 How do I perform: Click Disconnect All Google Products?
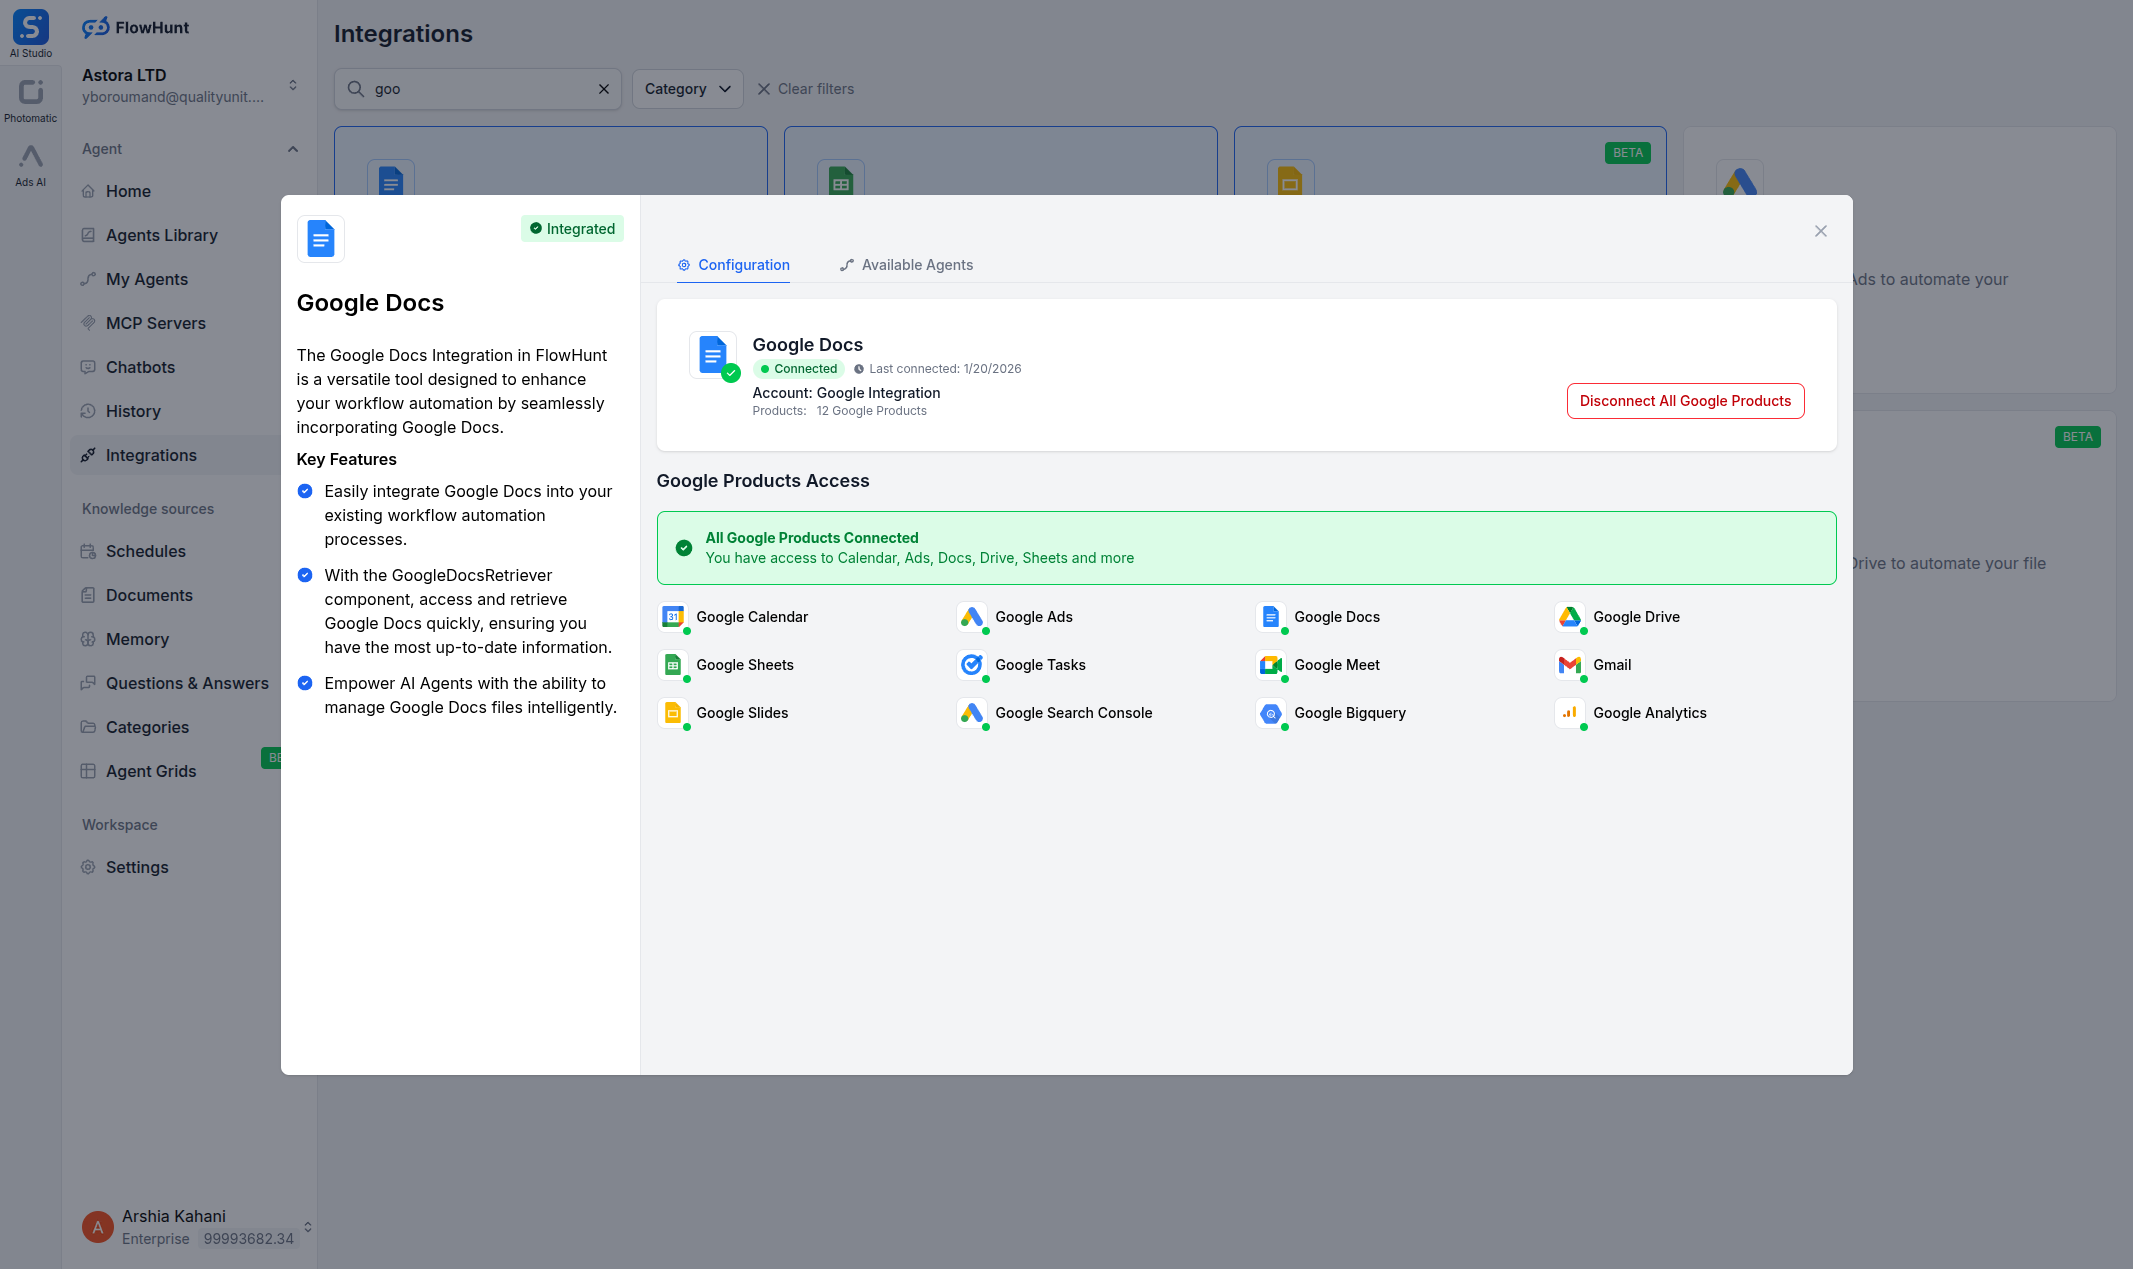point(1685,401)
